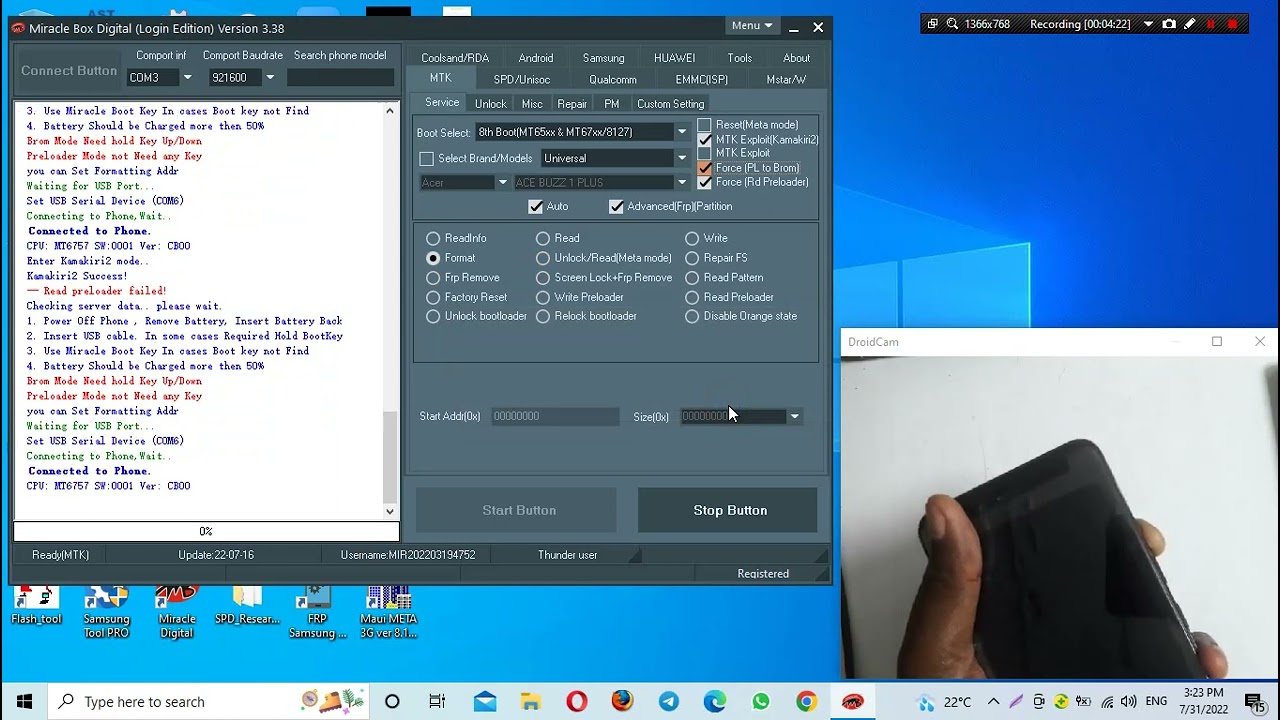The width and height of the screenshot is (1280, 720).
Task: Switch to the SPD/Unisoc tab
Action: coord(521,79)
